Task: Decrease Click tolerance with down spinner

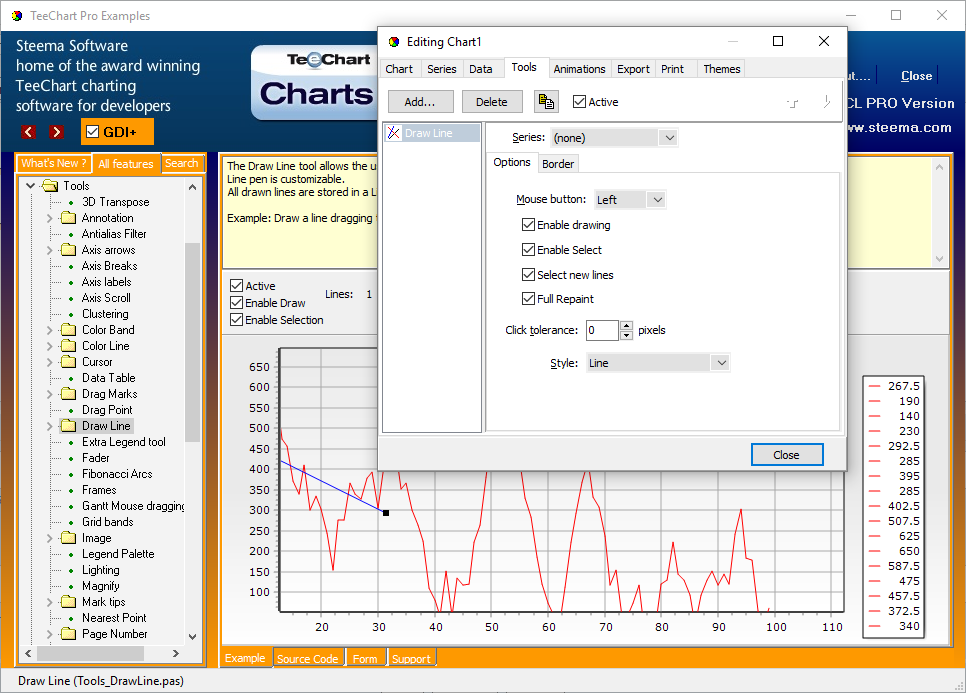Action: [626, 335]
